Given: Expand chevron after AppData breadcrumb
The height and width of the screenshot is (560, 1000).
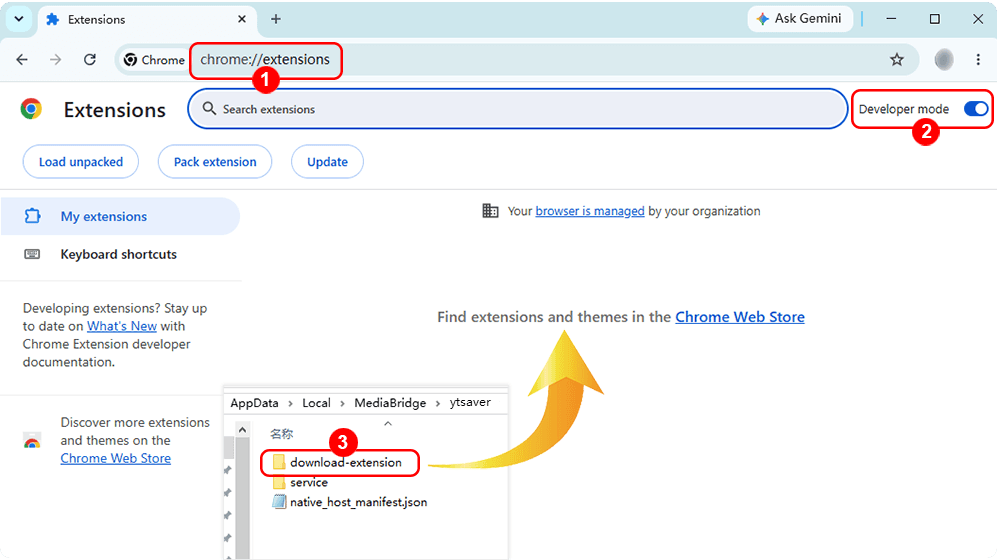Looking at the screenshot, I should pos(290,404).
